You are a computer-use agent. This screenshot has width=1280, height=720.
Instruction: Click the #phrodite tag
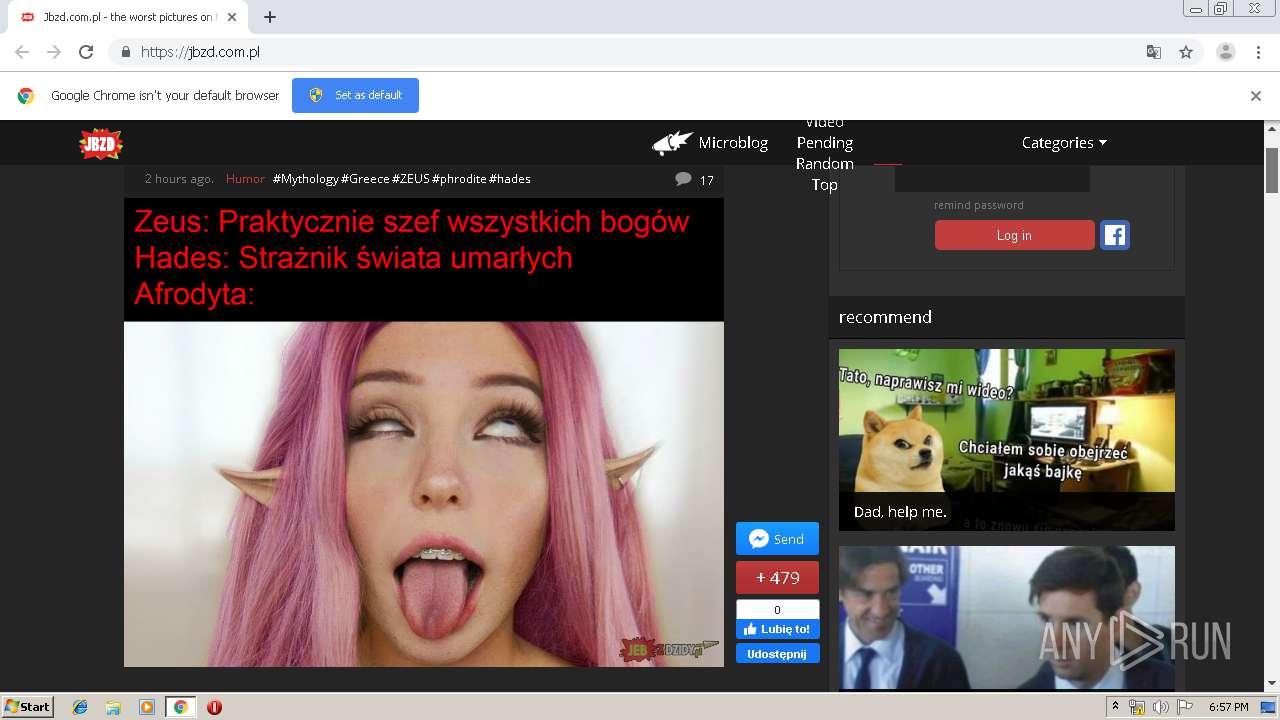pos(459,179)
